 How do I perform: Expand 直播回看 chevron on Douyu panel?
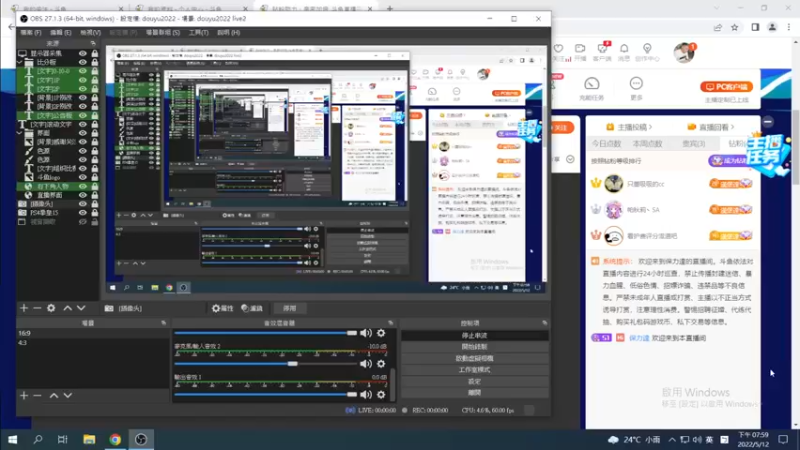point(733,127)
